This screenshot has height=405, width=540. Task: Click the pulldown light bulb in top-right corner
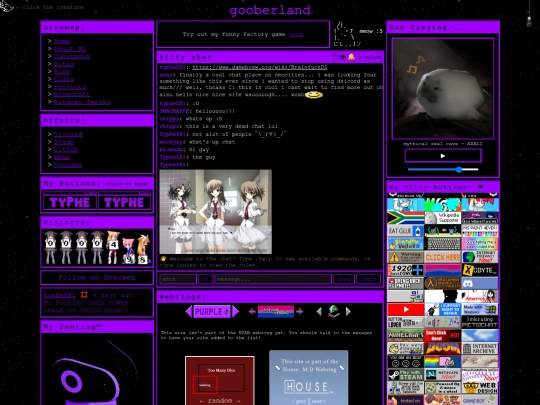(x=529, y=21)
